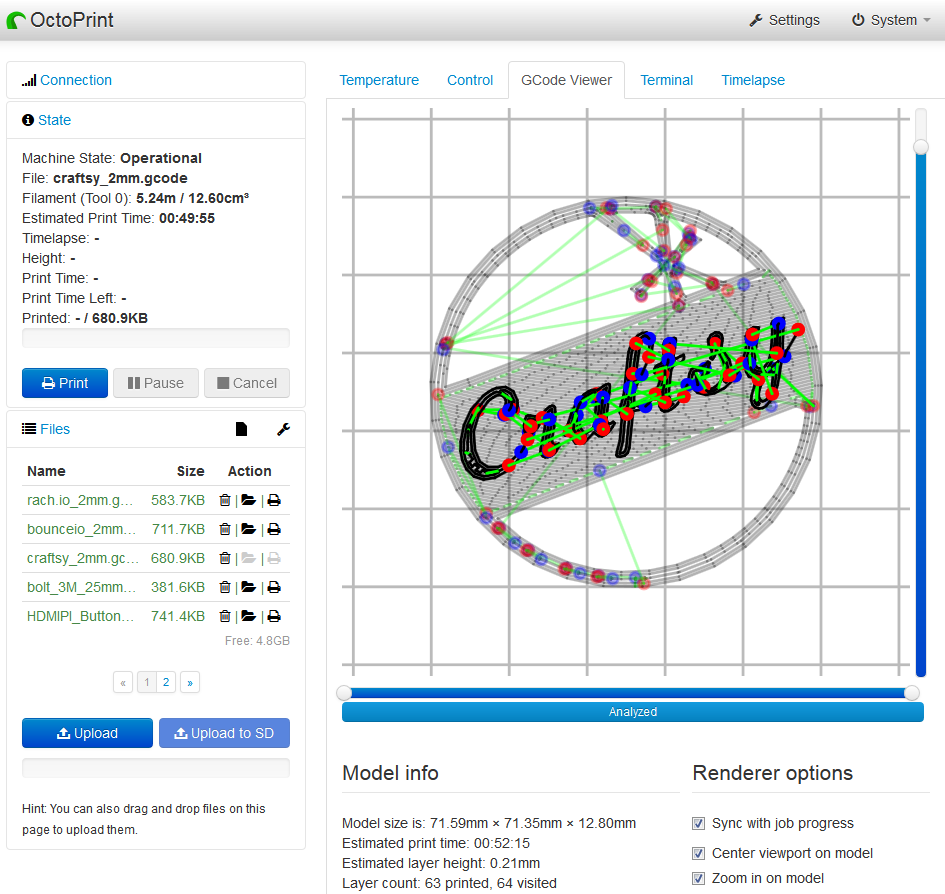The image size is (945, 894).
Task: Go to files page 2
Action: [166, 682]
